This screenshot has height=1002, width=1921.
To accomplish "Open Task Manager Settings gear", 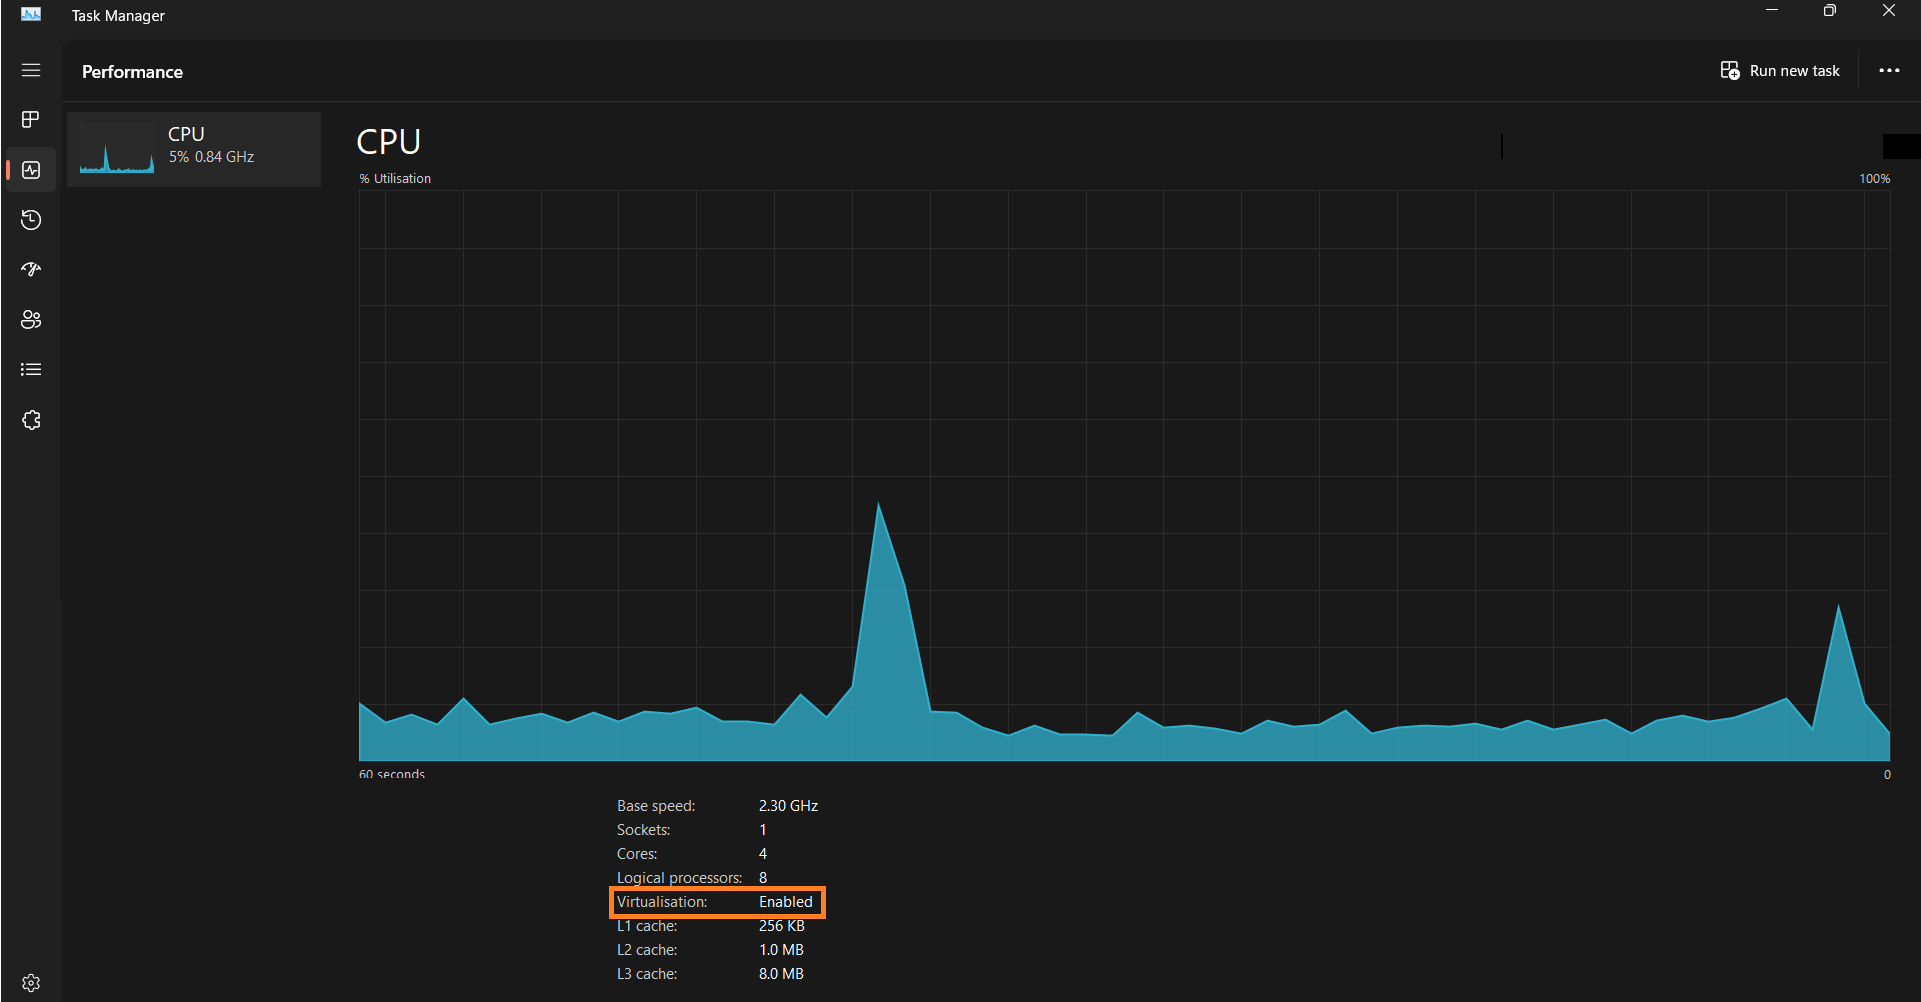I will (x=31, y=983).
